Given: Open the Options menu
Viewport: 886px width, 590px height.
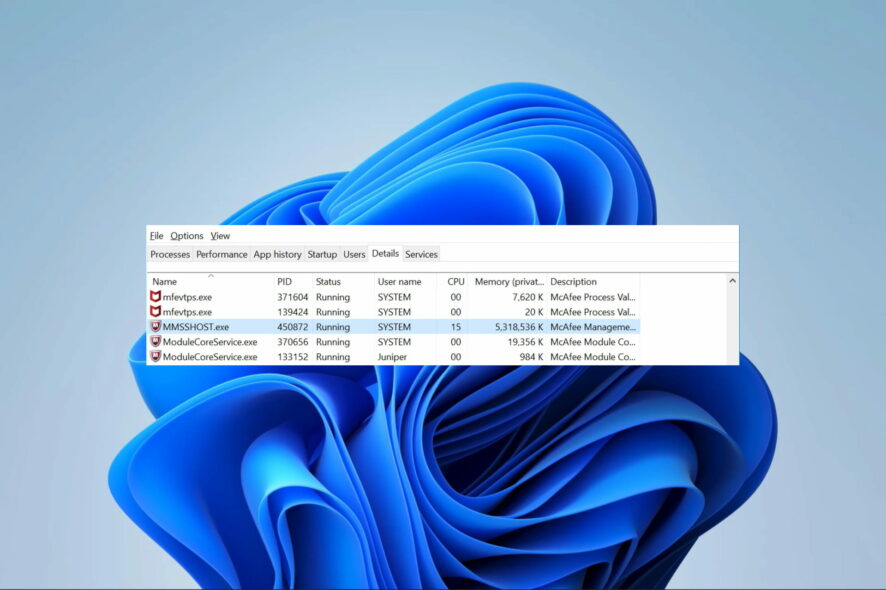Looking at the screenshot, I should pyautogui.click(x=186, y=236).
